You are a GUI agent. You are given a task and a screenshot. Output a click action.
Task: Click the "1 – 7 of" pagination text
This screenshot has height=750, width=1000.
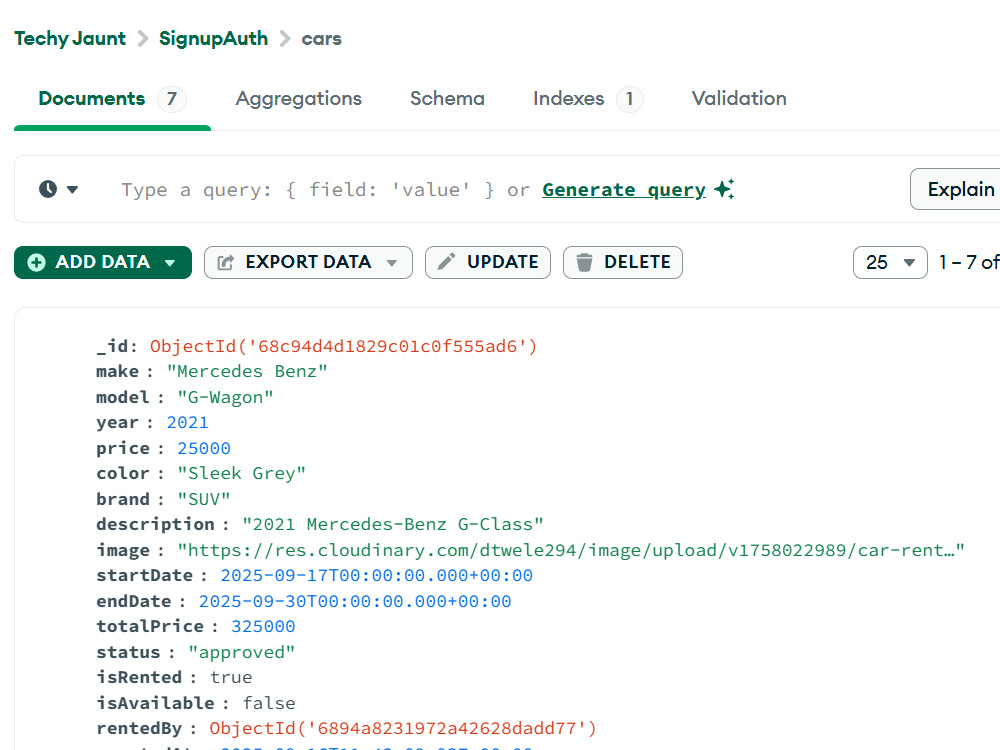(x=969, y=262)
